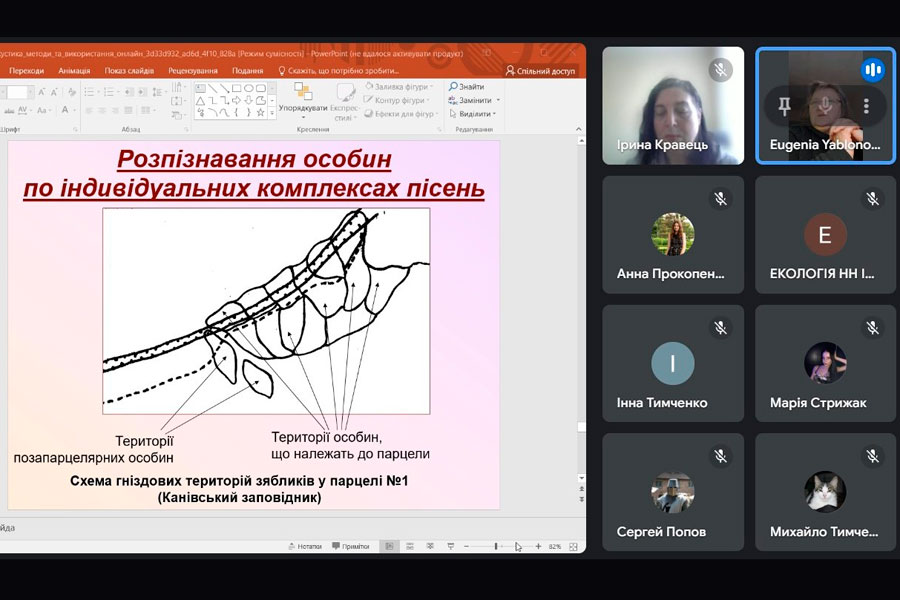Pin Eugenia Yablonovska's video tile
Image resolution: width=900 pixels, height=600 pixels.
785,105
